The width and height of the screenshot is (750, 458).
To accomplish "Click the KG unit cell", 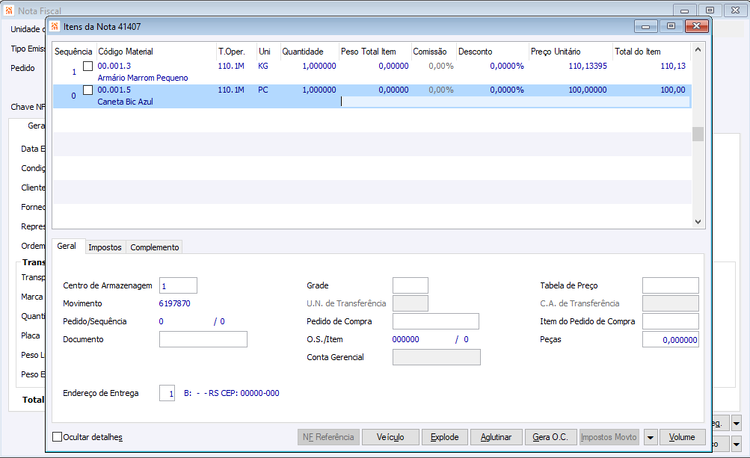I will (263, 66).
